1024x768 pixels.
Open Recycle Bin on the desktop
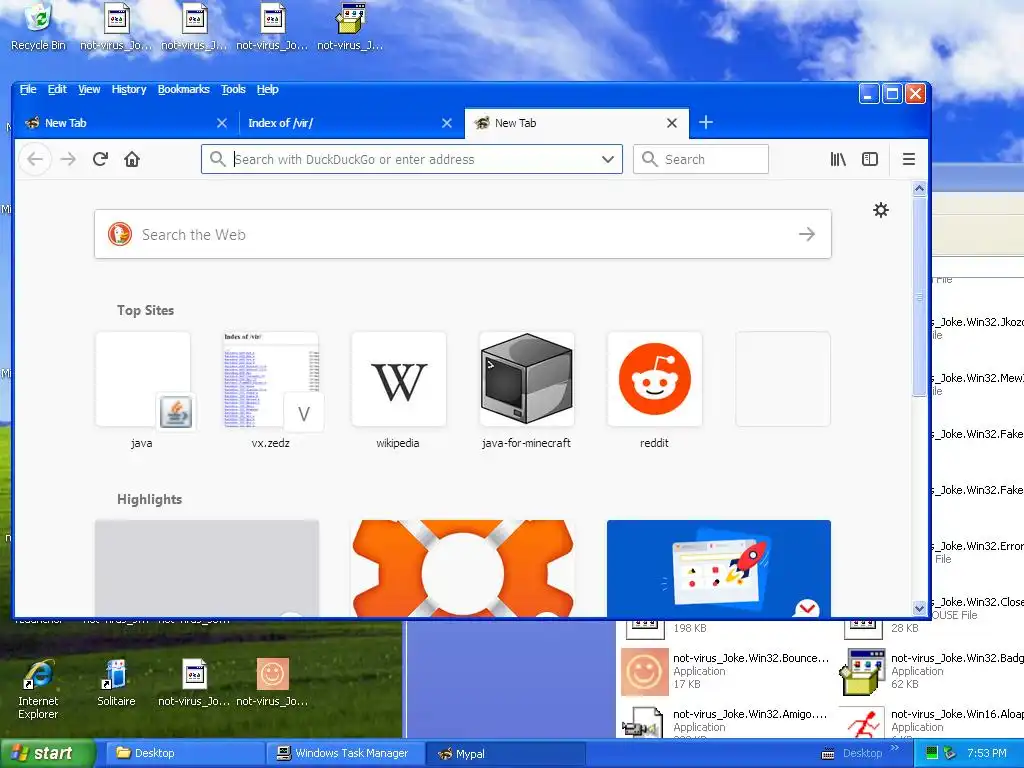[x=38, y=27]
